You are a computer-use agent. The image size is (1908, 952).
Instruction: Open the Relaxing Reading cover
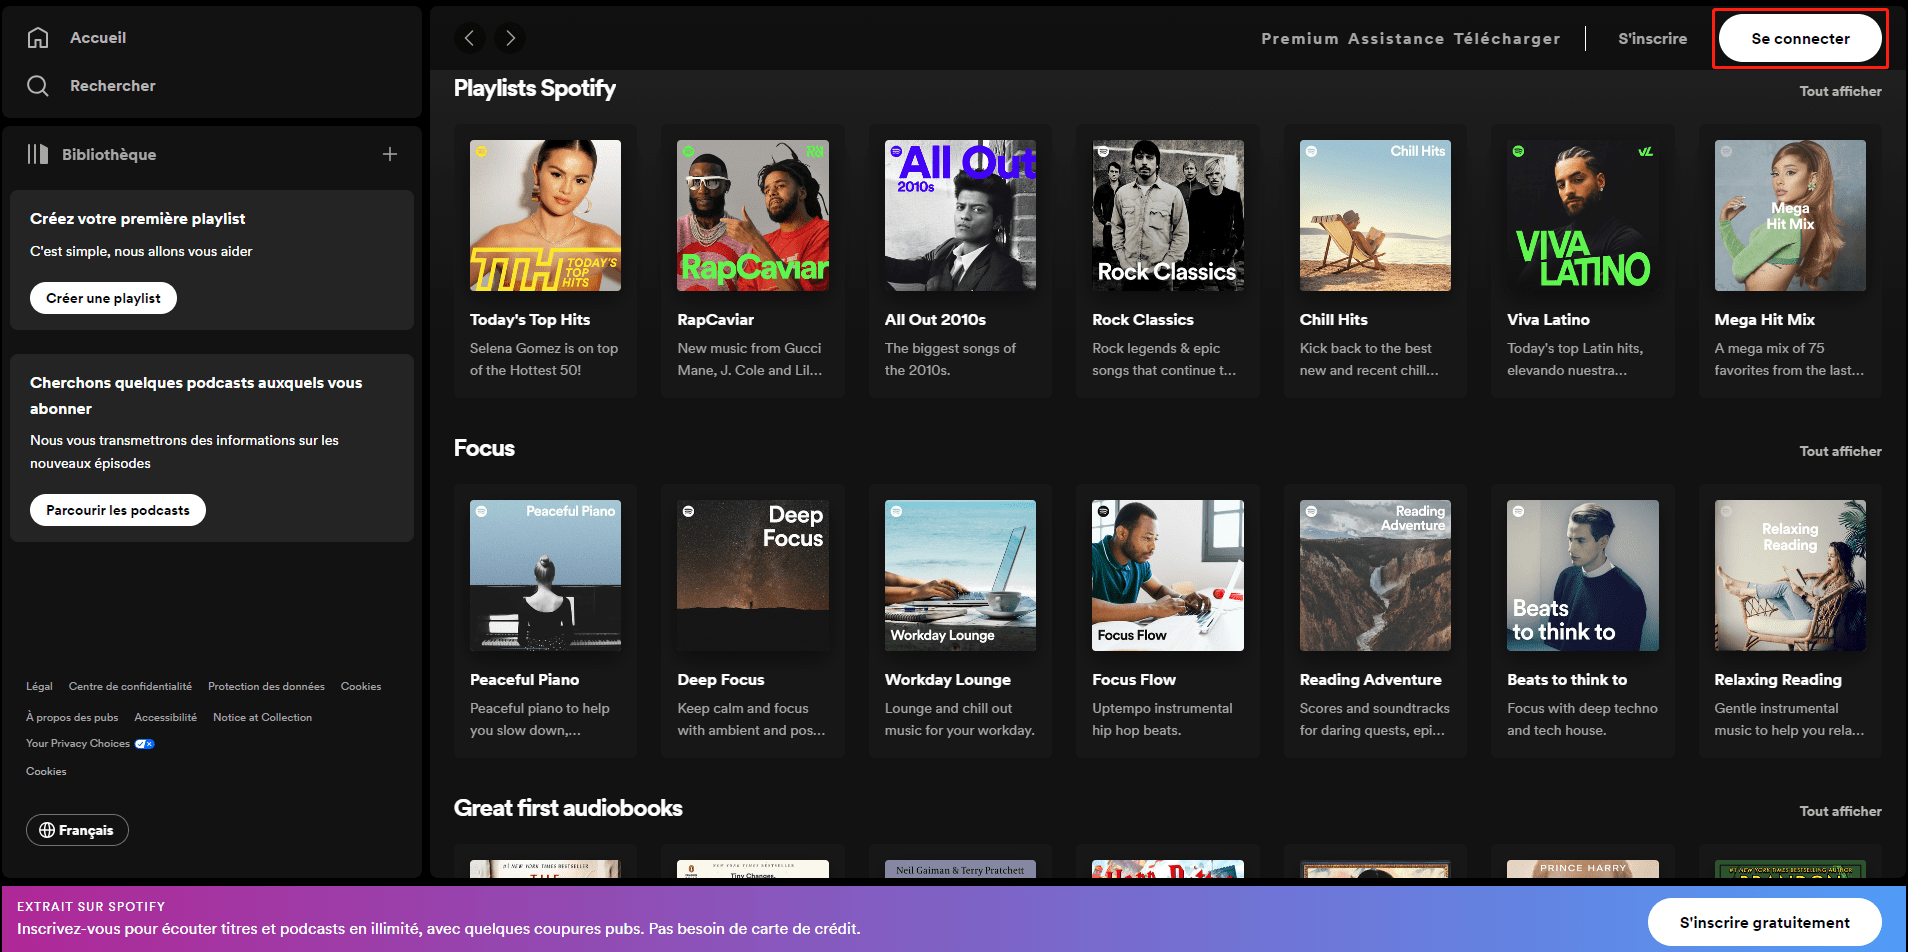coord(1790,575)
